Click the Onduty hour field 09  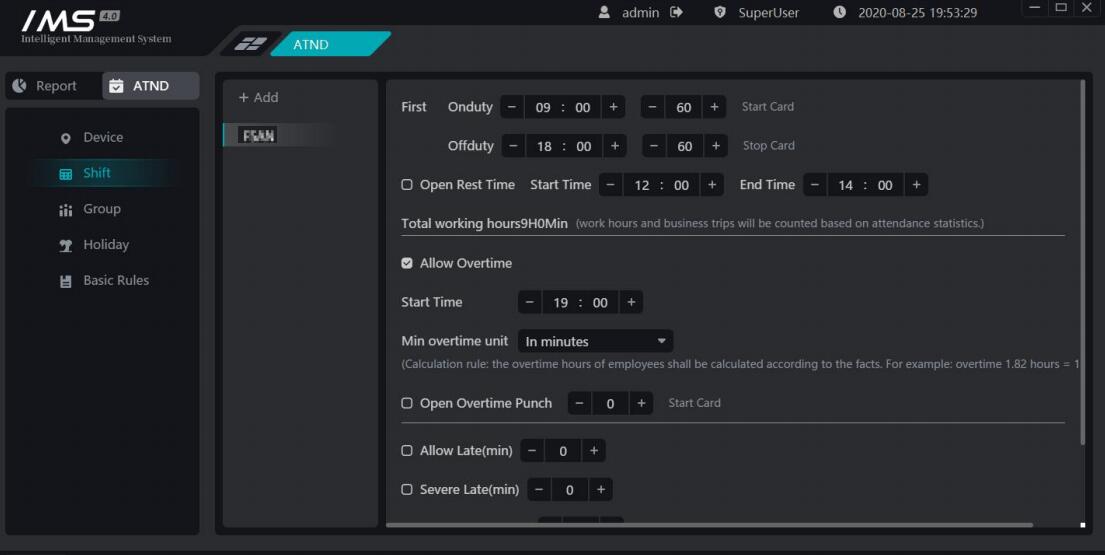pos(543,107)
